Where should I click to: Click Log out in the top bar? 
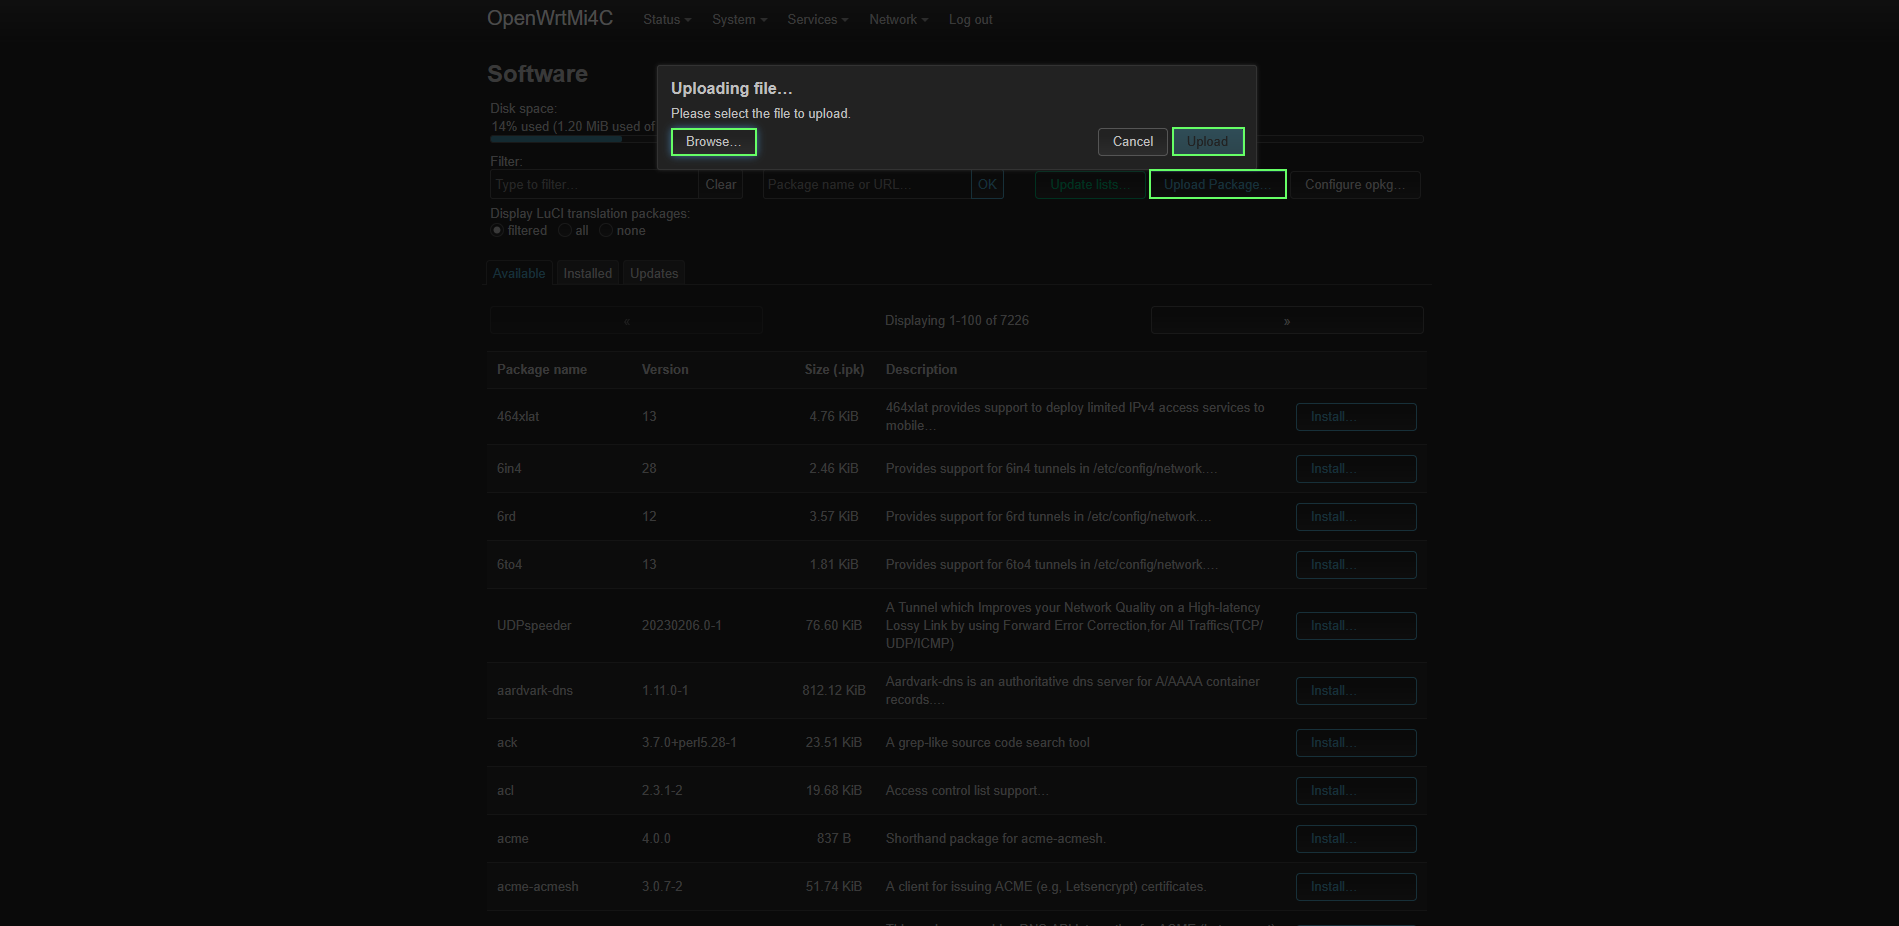970,19
